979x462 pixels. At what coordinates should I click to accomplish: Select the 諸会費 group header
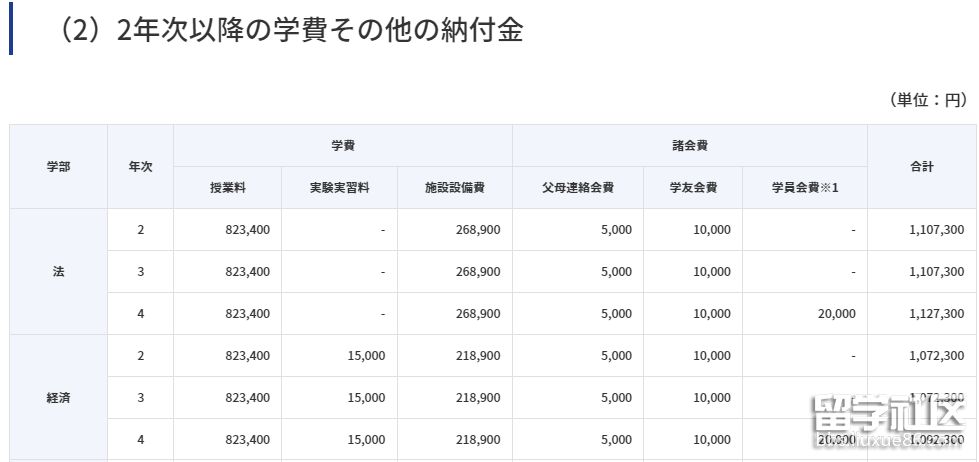689,146
